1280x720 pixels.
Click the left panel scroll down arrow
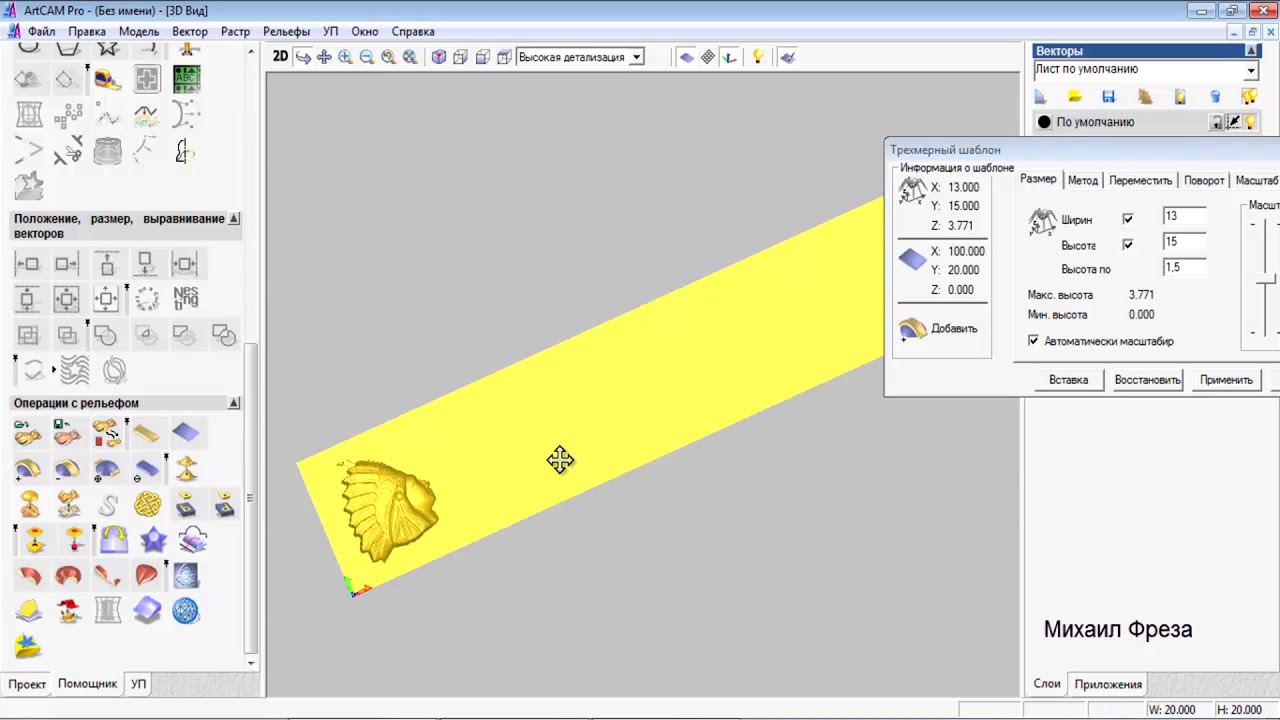pos(251,662)
